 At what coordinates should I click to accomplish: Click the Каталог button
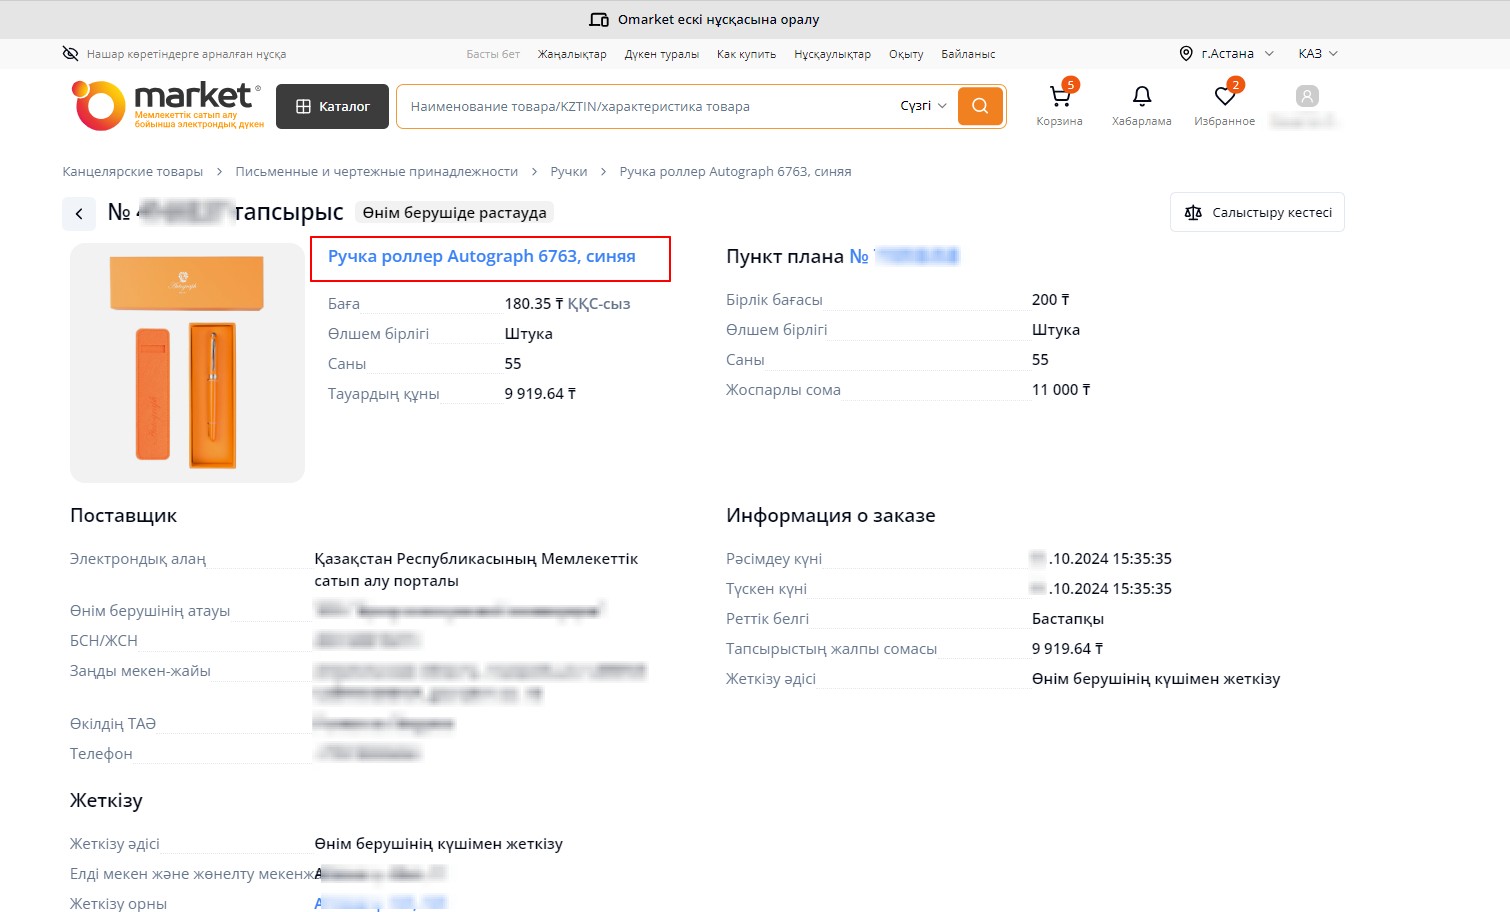(333, 106)
